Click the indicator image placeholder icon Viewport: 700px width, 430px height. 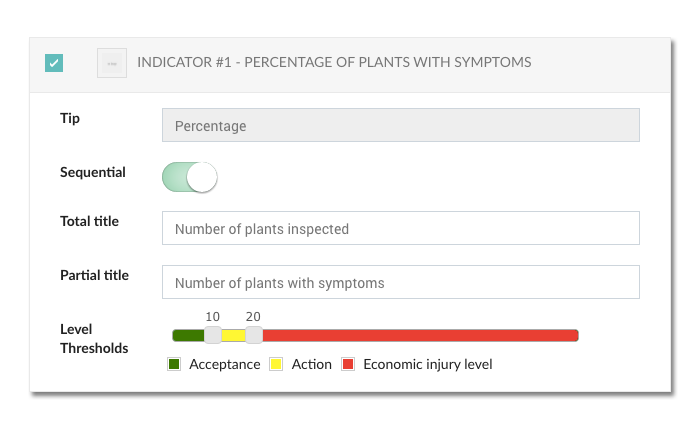(112, 63)
